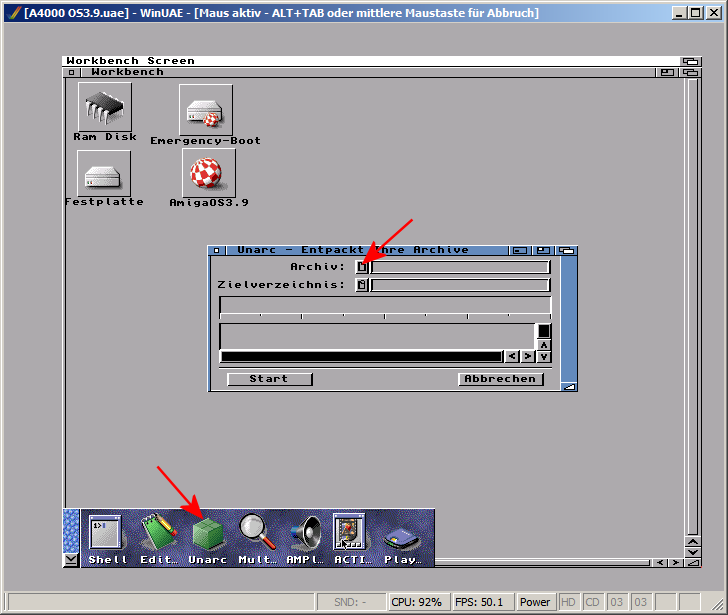Click down arrow of Unarc list scrollbar
The image size is (728, 615).
pos(544,356)
